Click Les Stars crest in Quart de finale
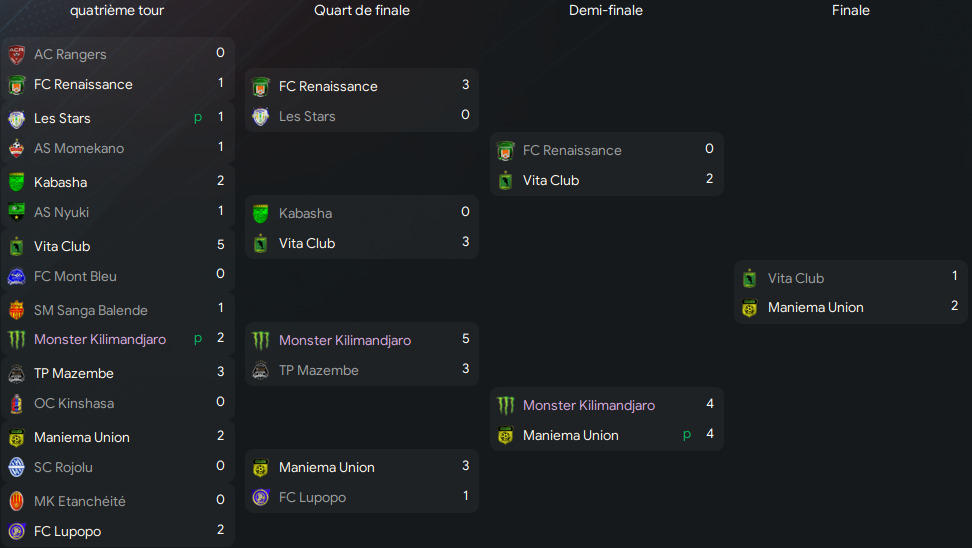This screenshot has width=972, height=548. point(261,116)
